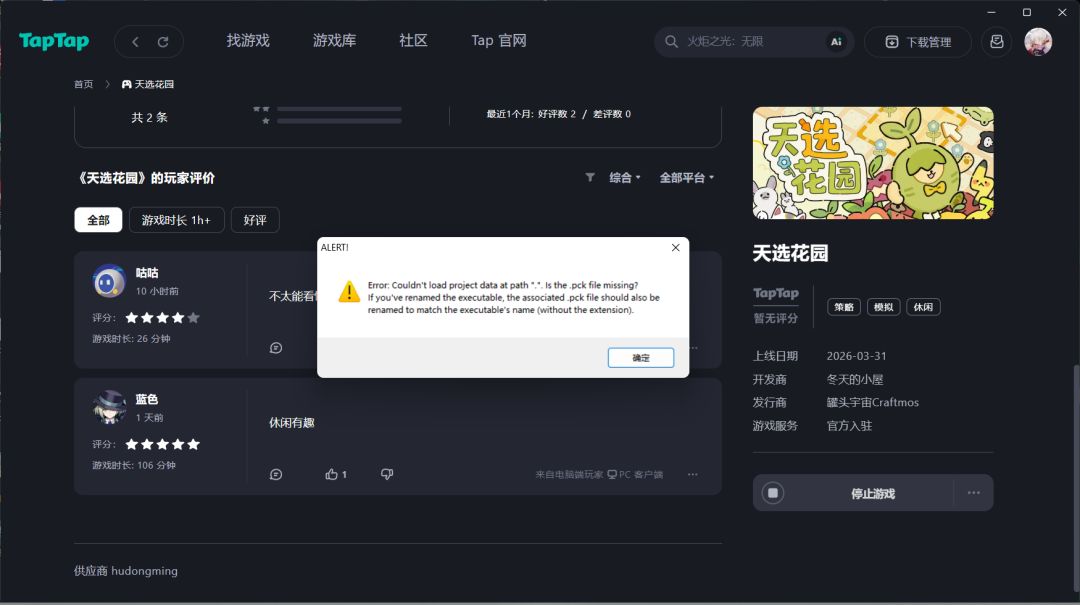
Task: Dislike 蓝色's review with thumbs down
Action: [x=387, y=474]
